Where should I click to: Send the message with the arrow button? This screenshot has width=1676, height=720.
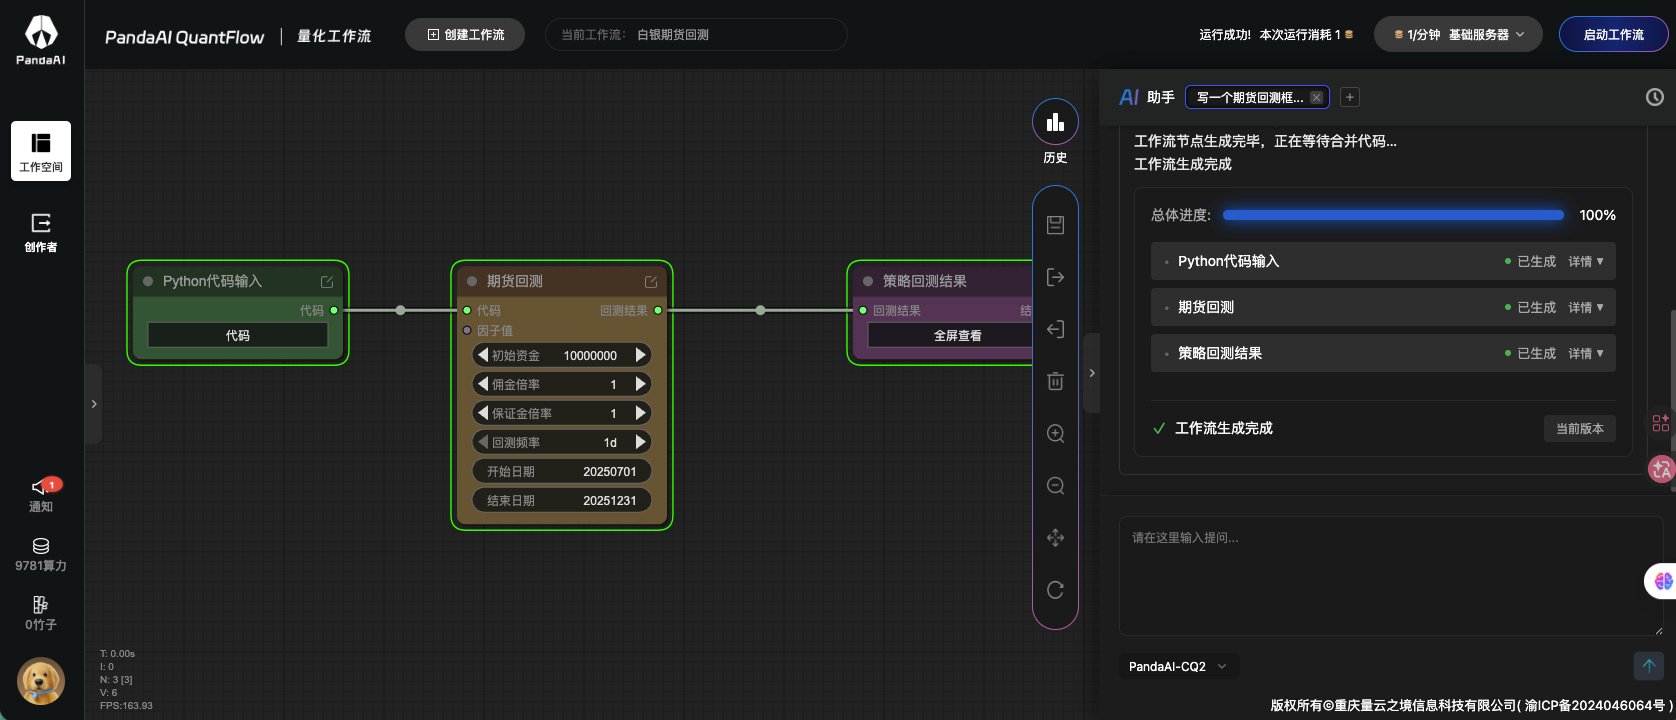click(x=1648, y=665)
